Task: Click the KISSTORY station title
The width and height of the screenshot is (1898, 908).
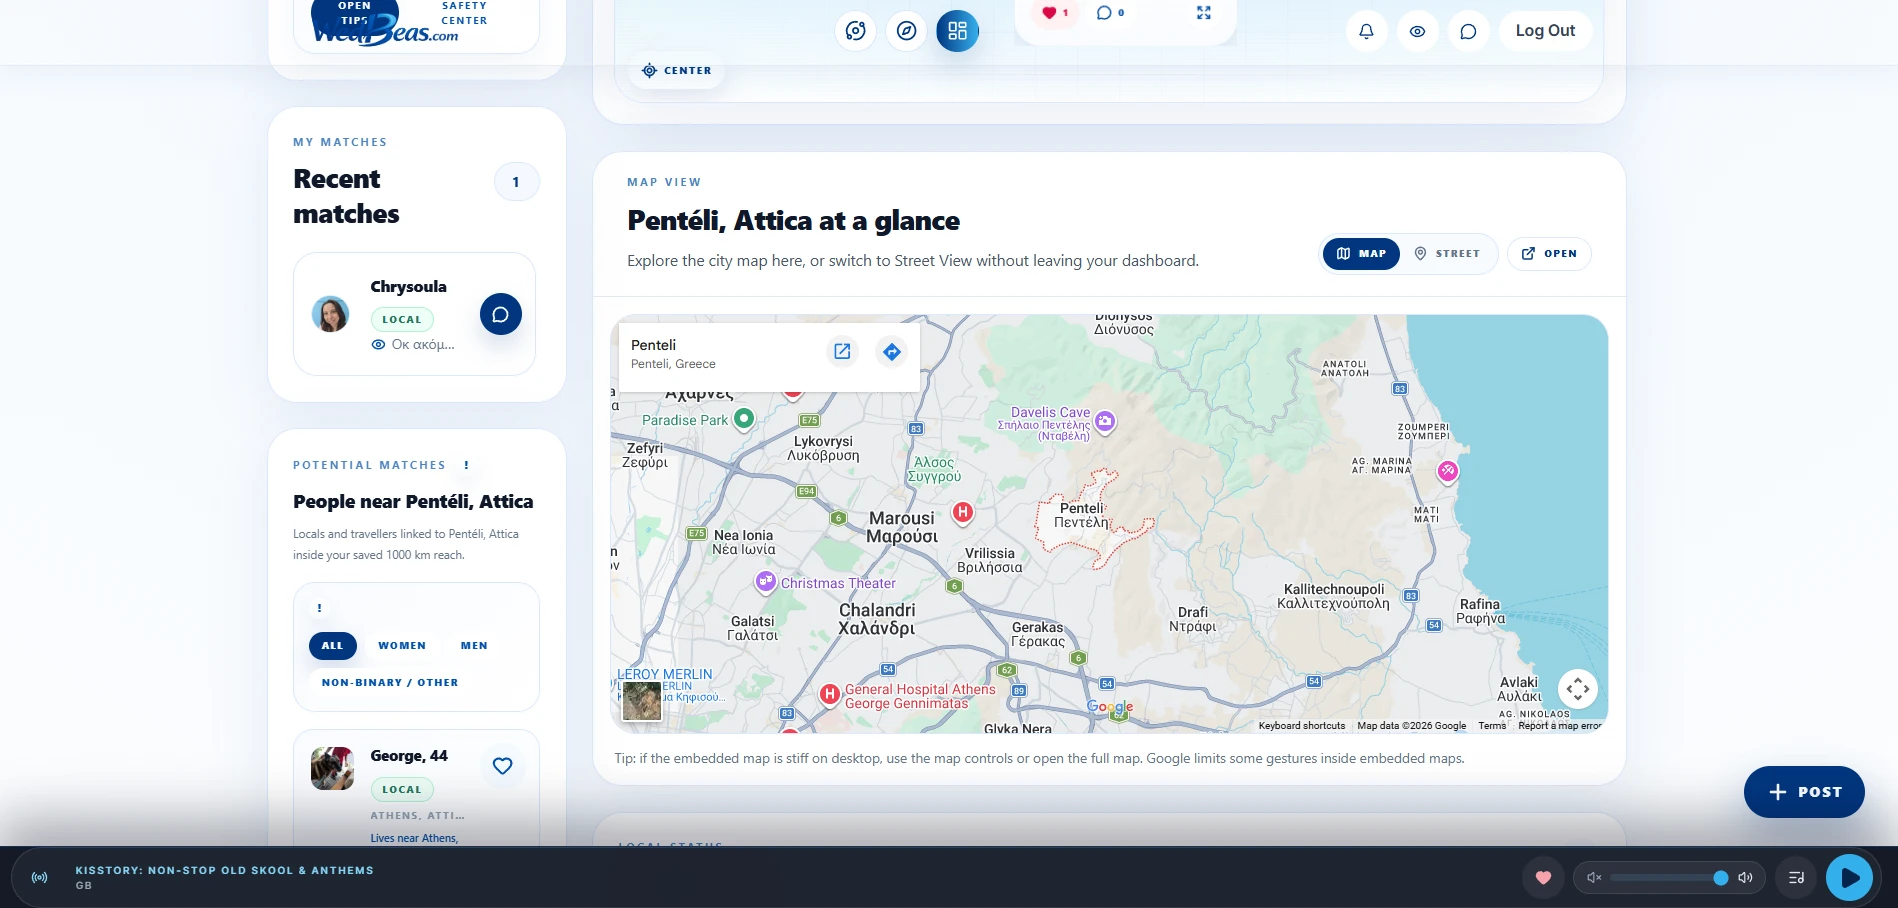Action: pyautogui.click(x=225, y=870)
